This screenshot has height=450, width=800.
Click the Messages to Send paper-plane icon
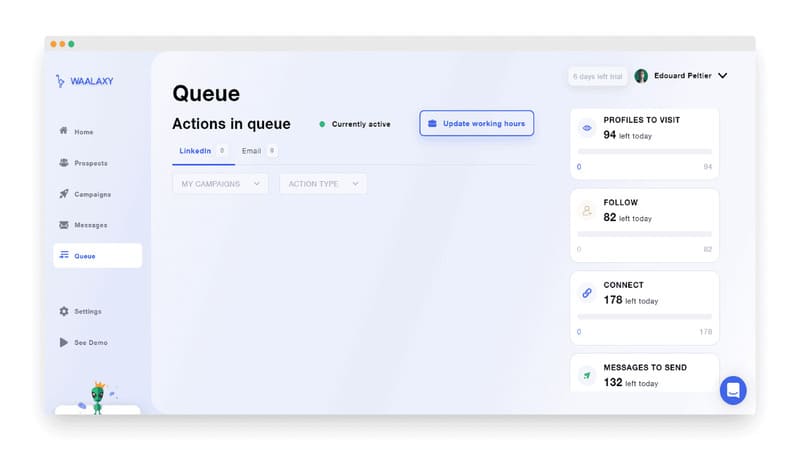tap(587, 376)
